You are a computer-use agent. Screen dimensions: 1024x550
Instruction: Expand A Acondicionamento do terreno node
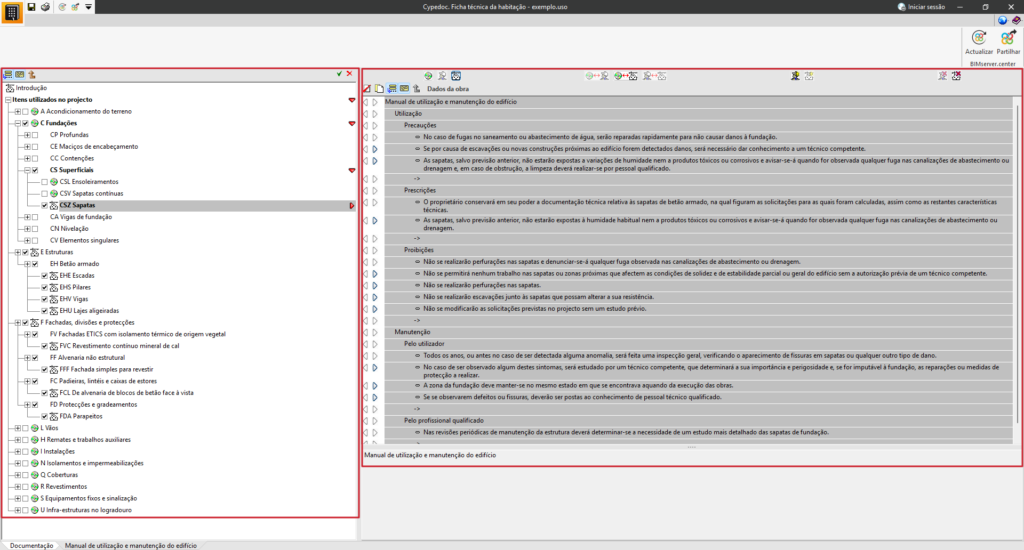pos(18,112)
